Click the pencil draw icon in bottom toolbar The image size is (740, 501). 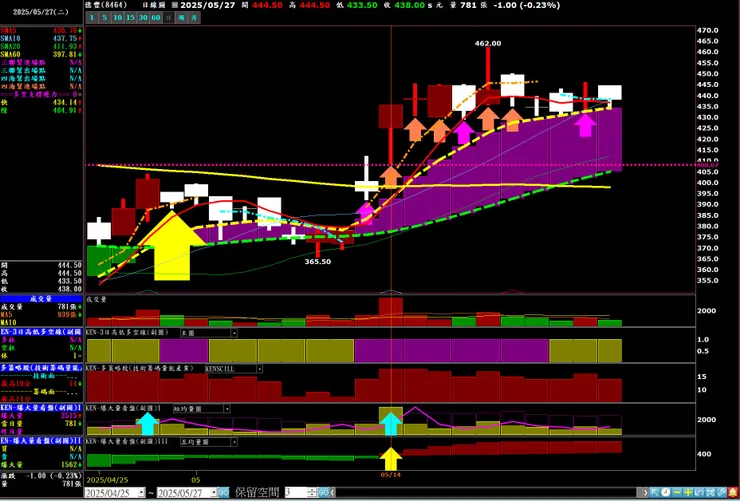click(x=722, y=493)
